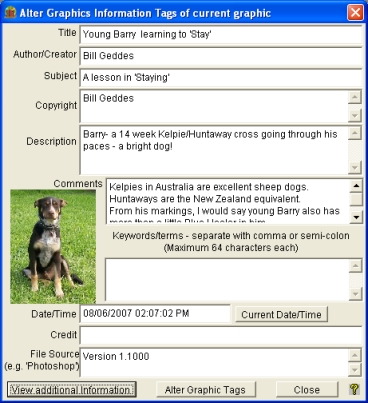
Task: Click inside the Copyright text box
Action: point(214,106)
